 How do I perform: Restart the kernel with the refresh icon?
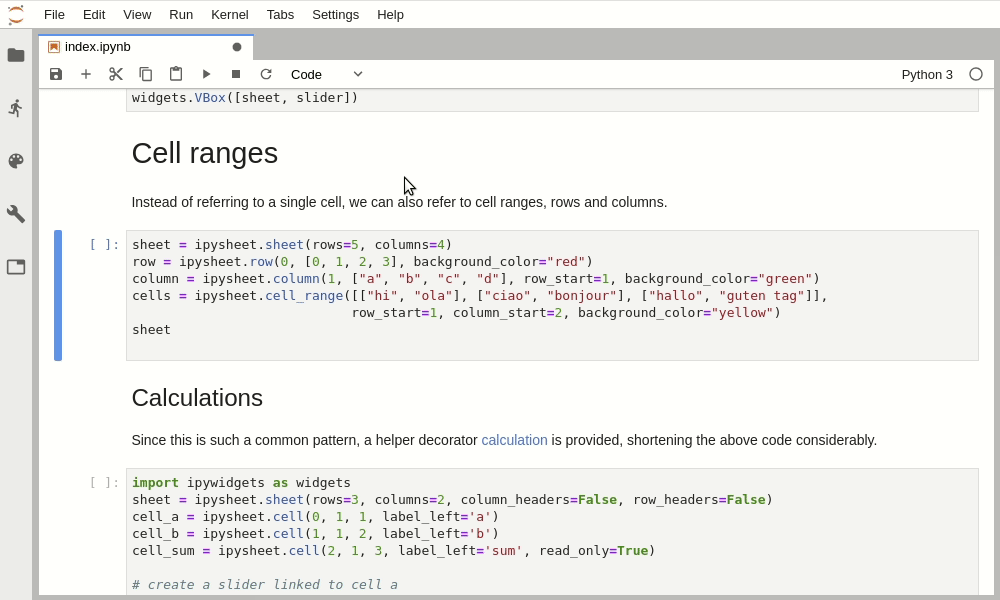[266, 74]
